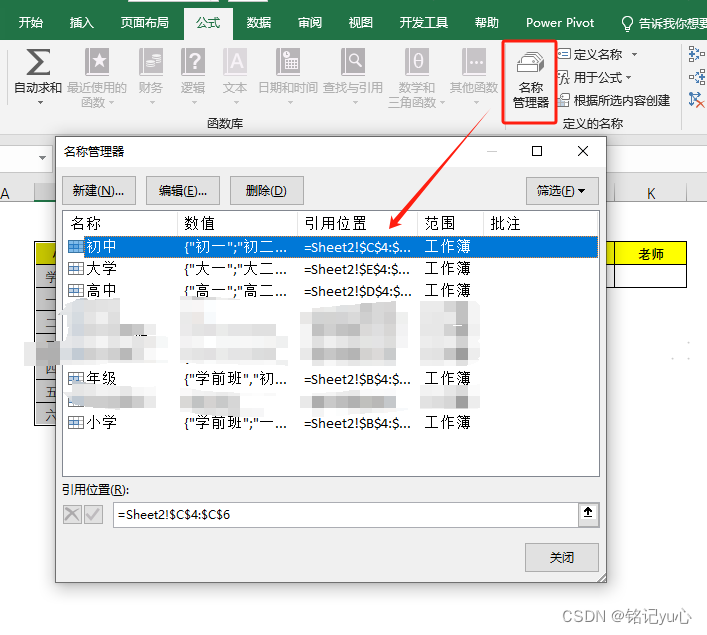Sort by the 数值 column header
This screenshot has height=635, width=707.
click(x=238, y=223)
